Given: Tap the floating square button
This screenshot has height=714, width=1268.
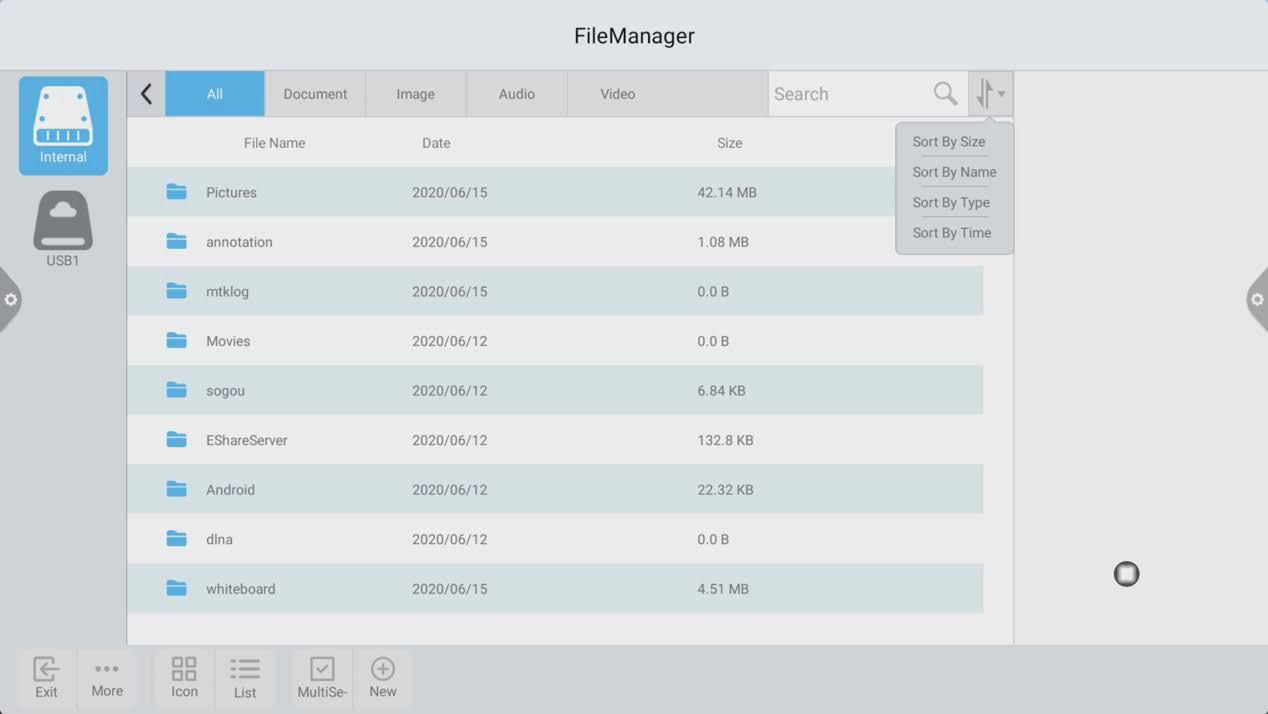Looking at the screenshot, I should 1126,574.
